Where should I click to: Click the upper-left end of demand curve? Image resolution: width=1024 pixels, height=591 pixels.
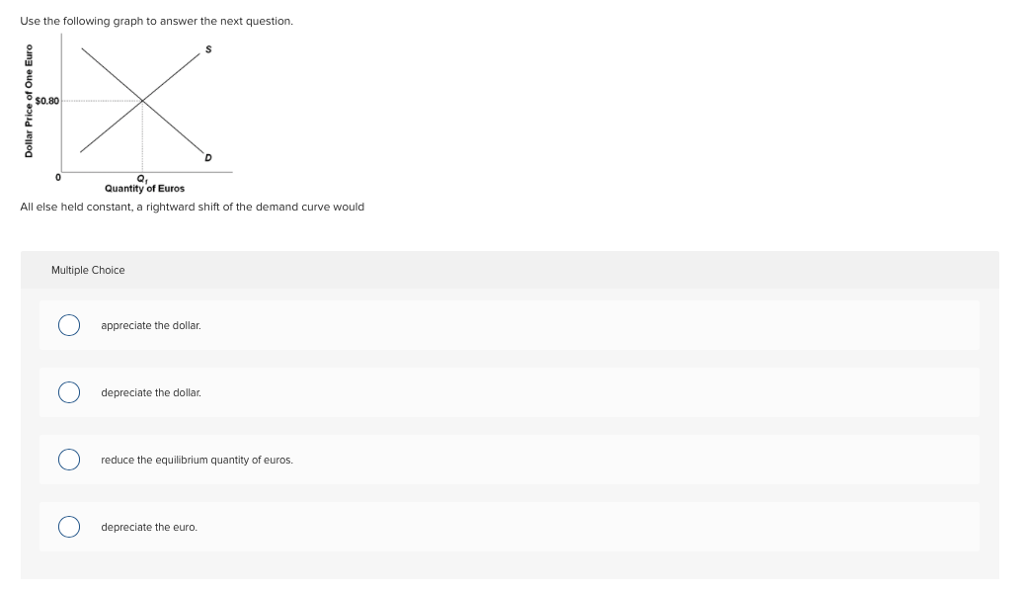[82, 49]
